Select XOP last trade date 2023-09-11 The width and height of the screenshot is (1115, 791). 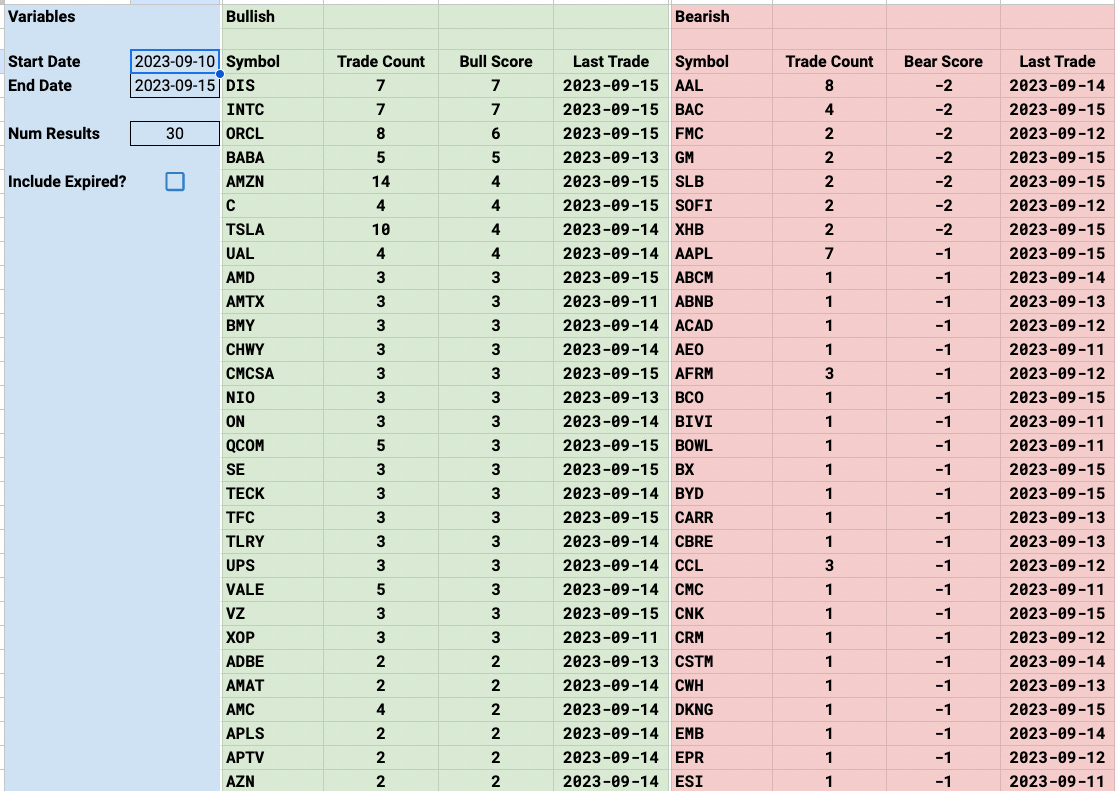(x=610, y=637)
